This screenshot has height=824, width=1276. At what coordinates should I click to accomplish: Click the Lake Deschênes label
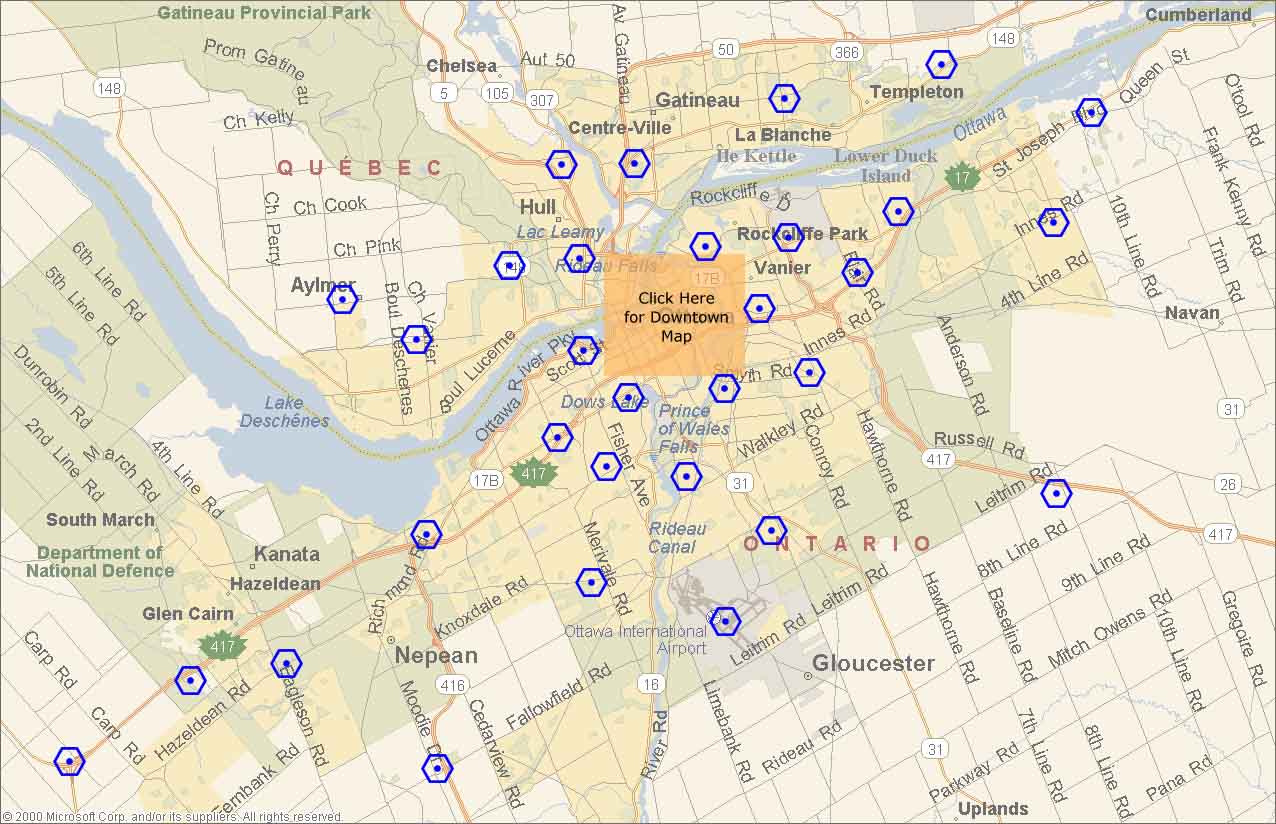click(284, 412)
